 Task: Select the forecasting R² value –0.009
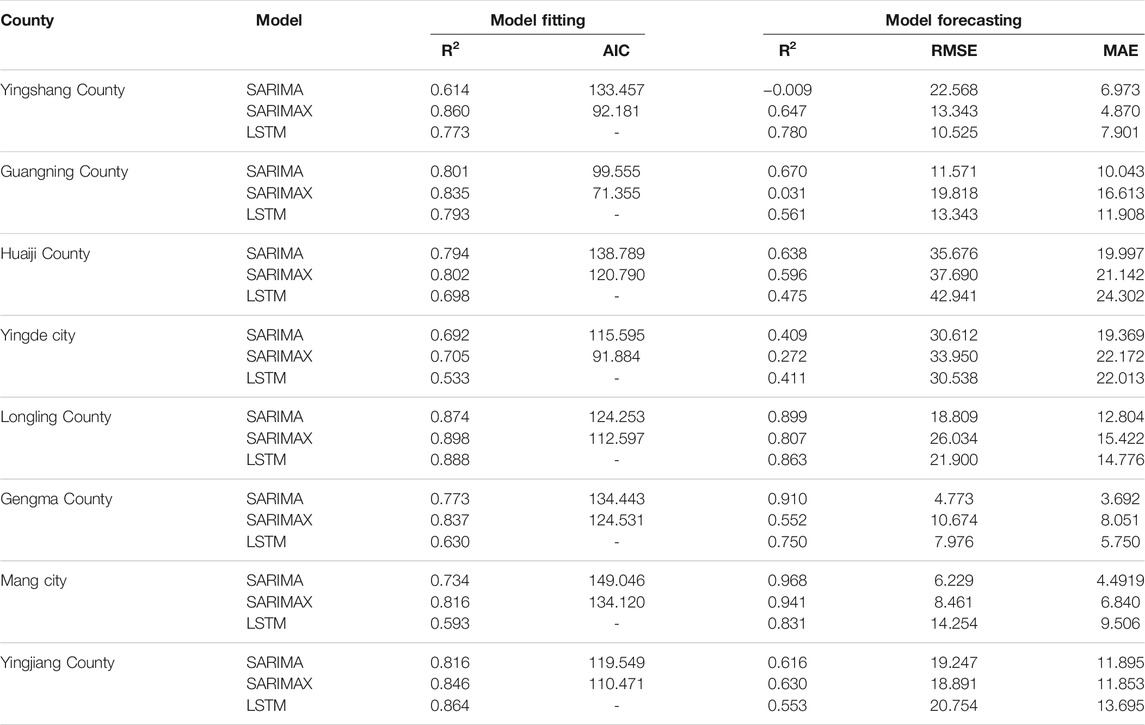[787, 90]
